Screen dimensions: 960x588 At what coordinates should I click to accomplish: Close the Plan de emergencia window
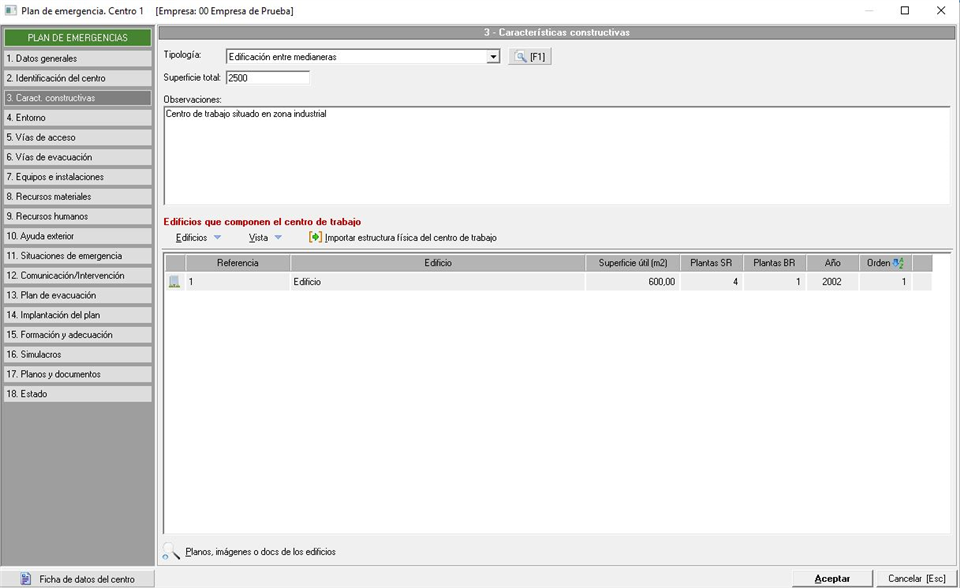click(941, 10)
